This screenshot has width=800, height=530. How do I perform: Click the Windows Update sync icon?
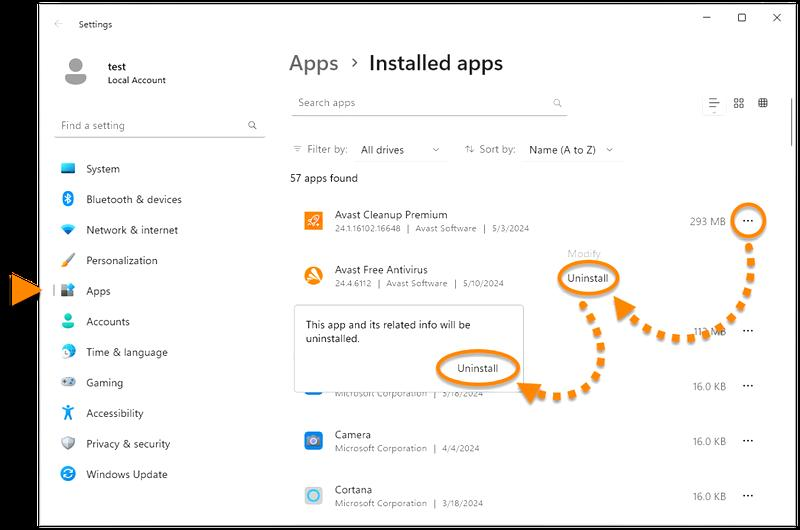tap(68, 474)
